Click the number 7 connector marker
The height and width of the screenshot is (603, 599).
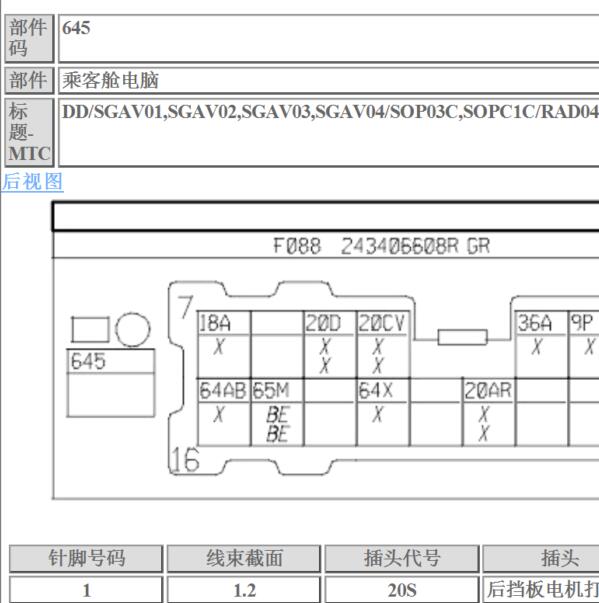(185, 307)
